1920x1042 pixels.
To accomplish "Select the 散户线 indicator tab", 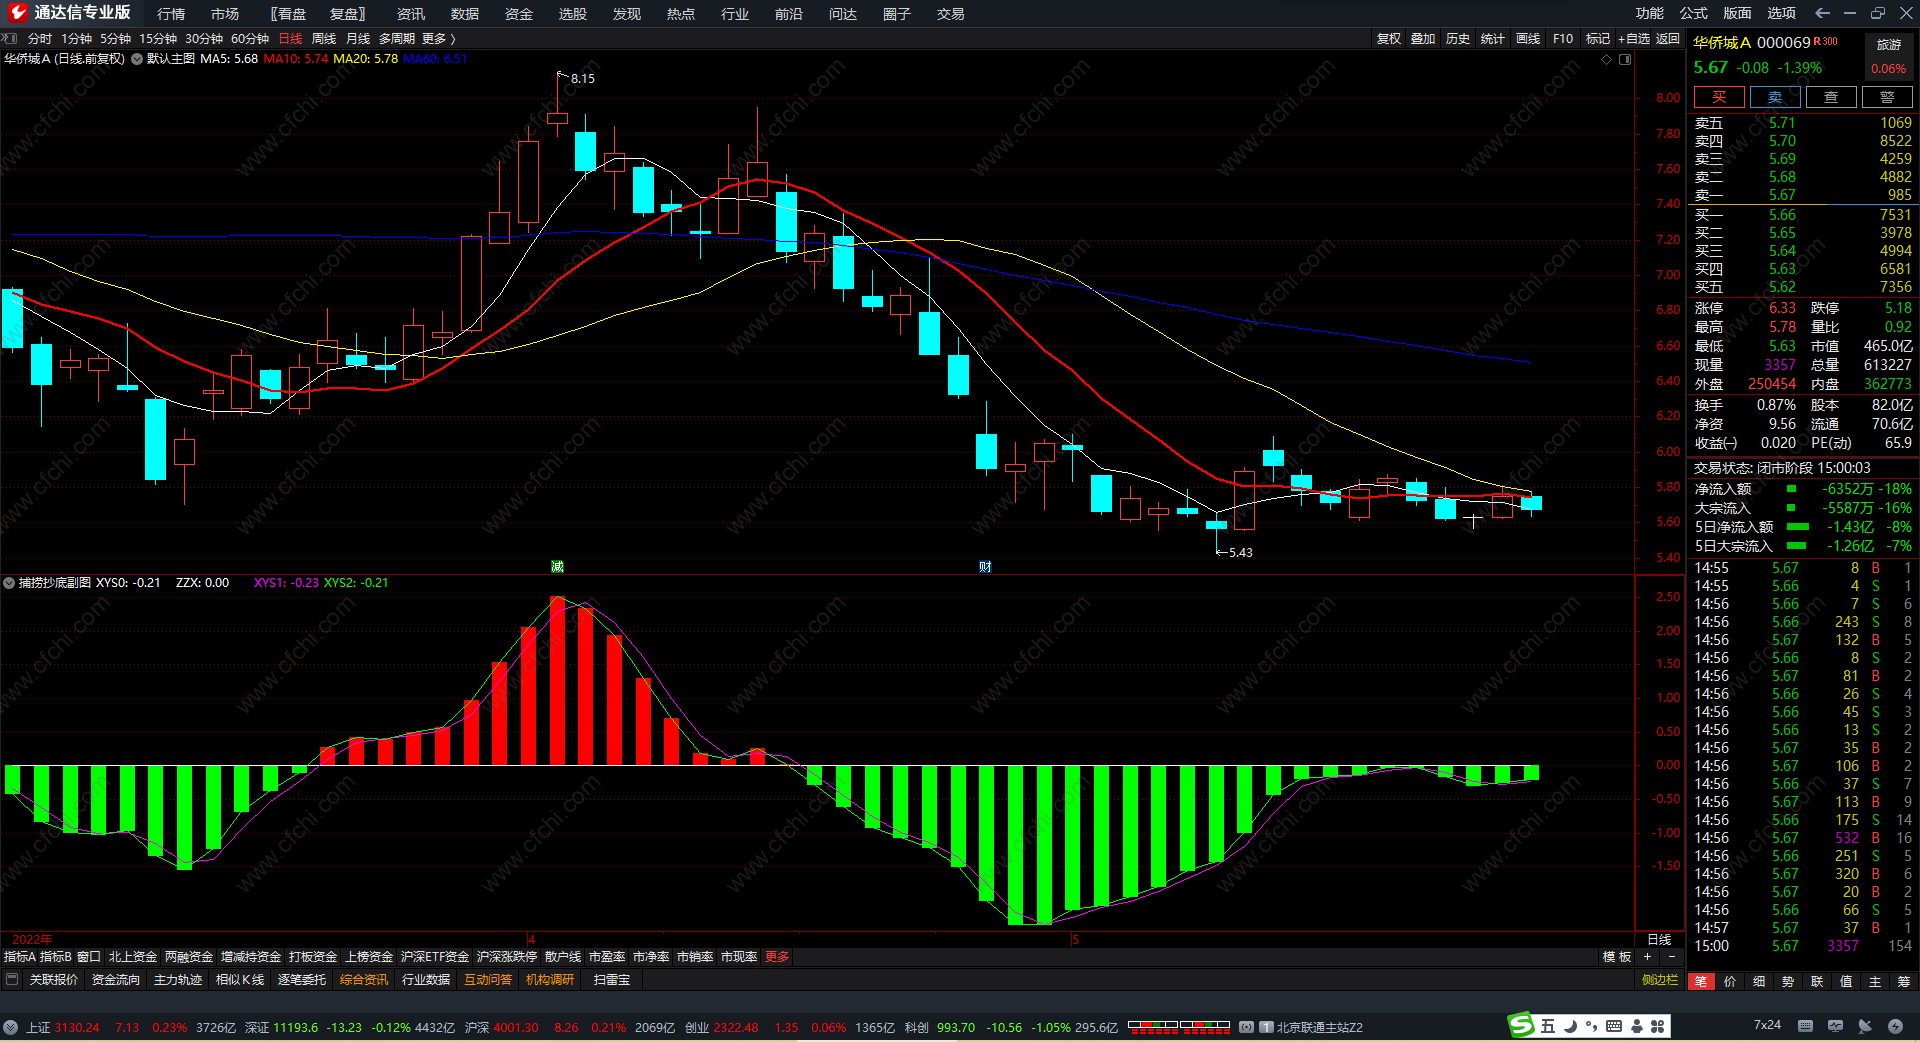I will point(563,957).
